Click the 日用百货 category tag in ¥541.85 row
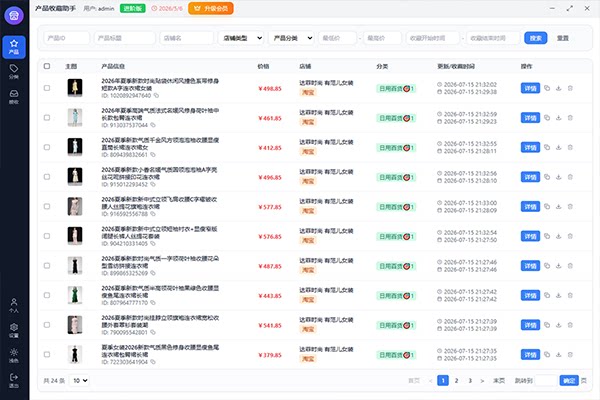600x400 pixels. click(396, 325)
